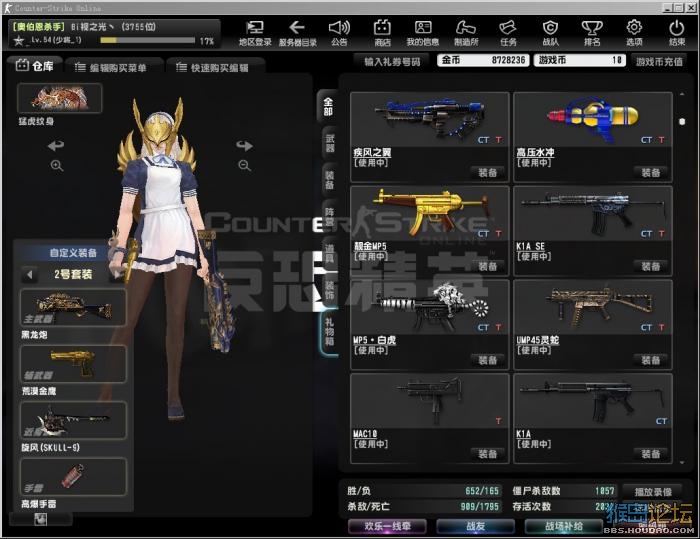Select the 全部 all-items category tab

(x=328, y=107)
